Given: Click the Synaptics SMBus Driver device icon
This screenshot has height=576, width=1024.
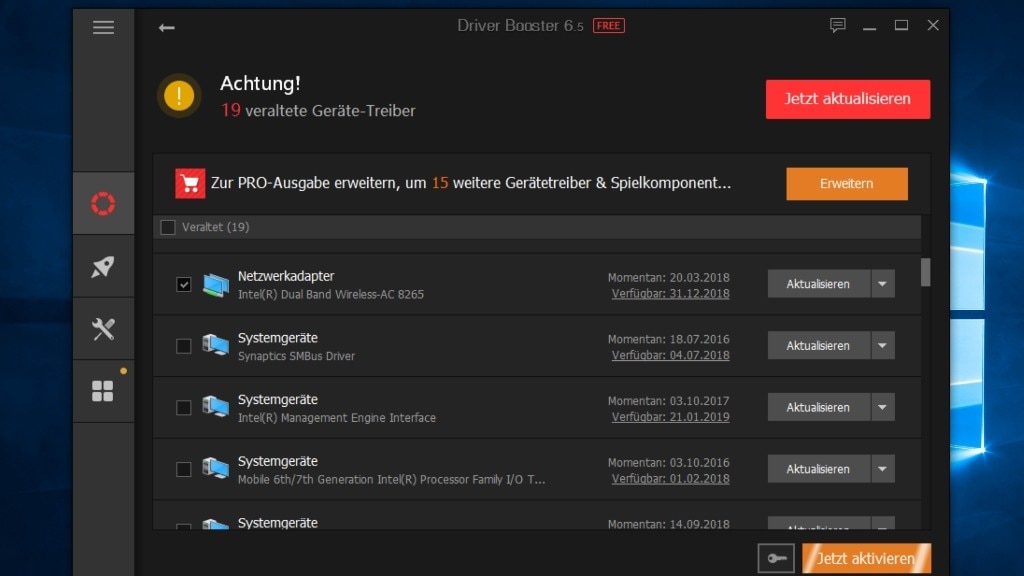Looking at the screenshot, I should [216, 345].
